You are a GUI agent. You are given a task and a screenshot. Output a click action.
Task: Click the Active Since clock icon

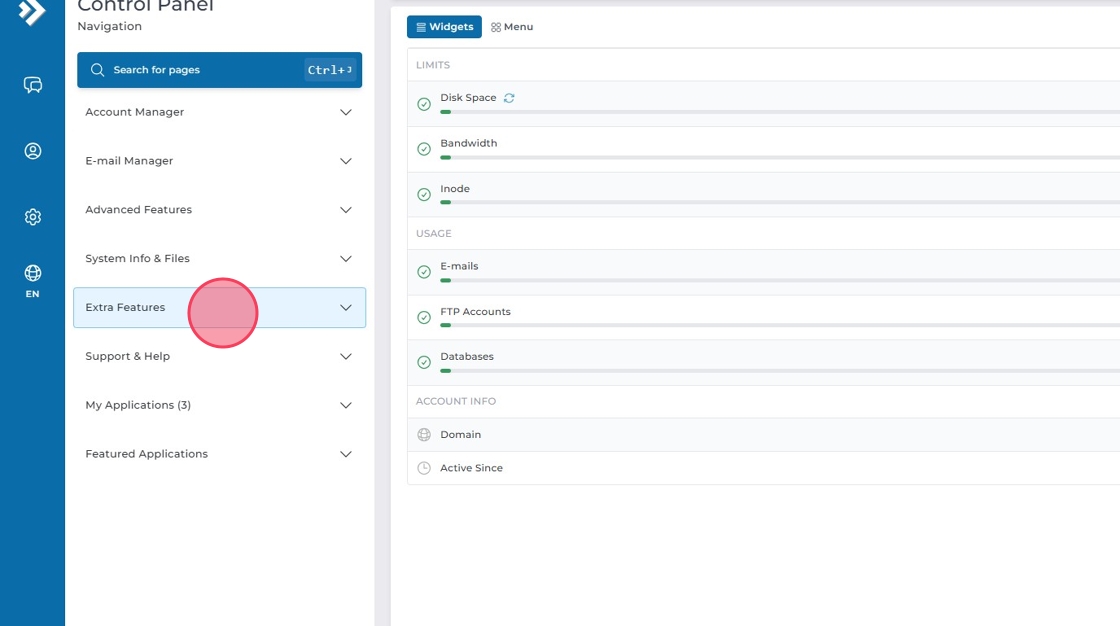(424, 468)
